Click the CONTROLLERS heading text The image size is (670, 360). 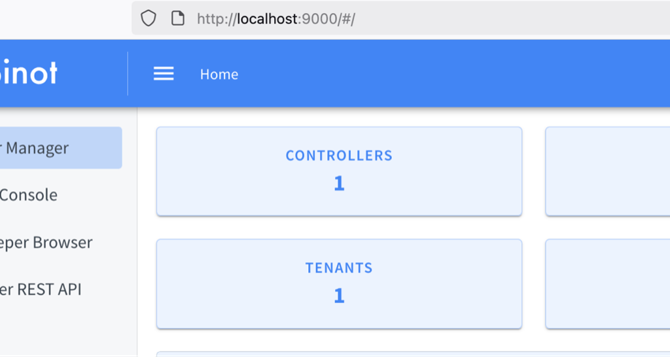339,155
